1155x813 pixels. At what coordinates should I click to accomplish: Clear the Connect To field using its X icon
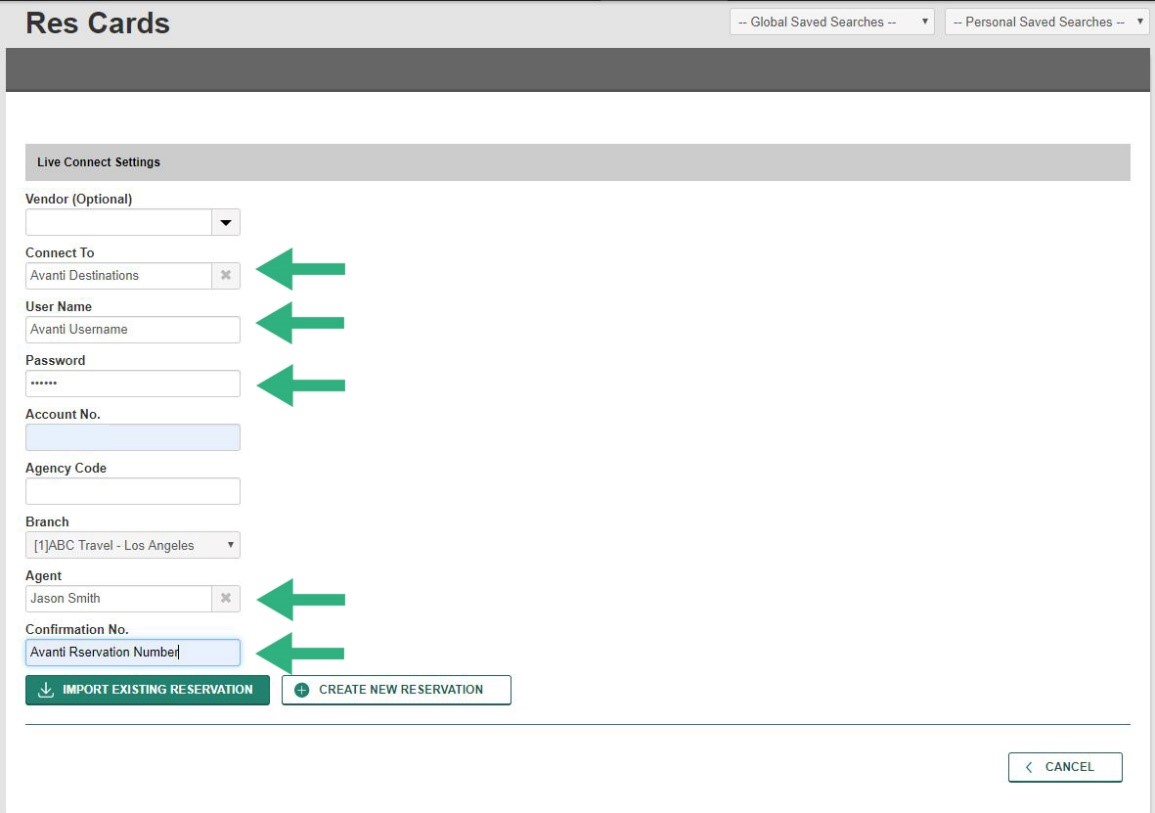click(x=226, y=275)
